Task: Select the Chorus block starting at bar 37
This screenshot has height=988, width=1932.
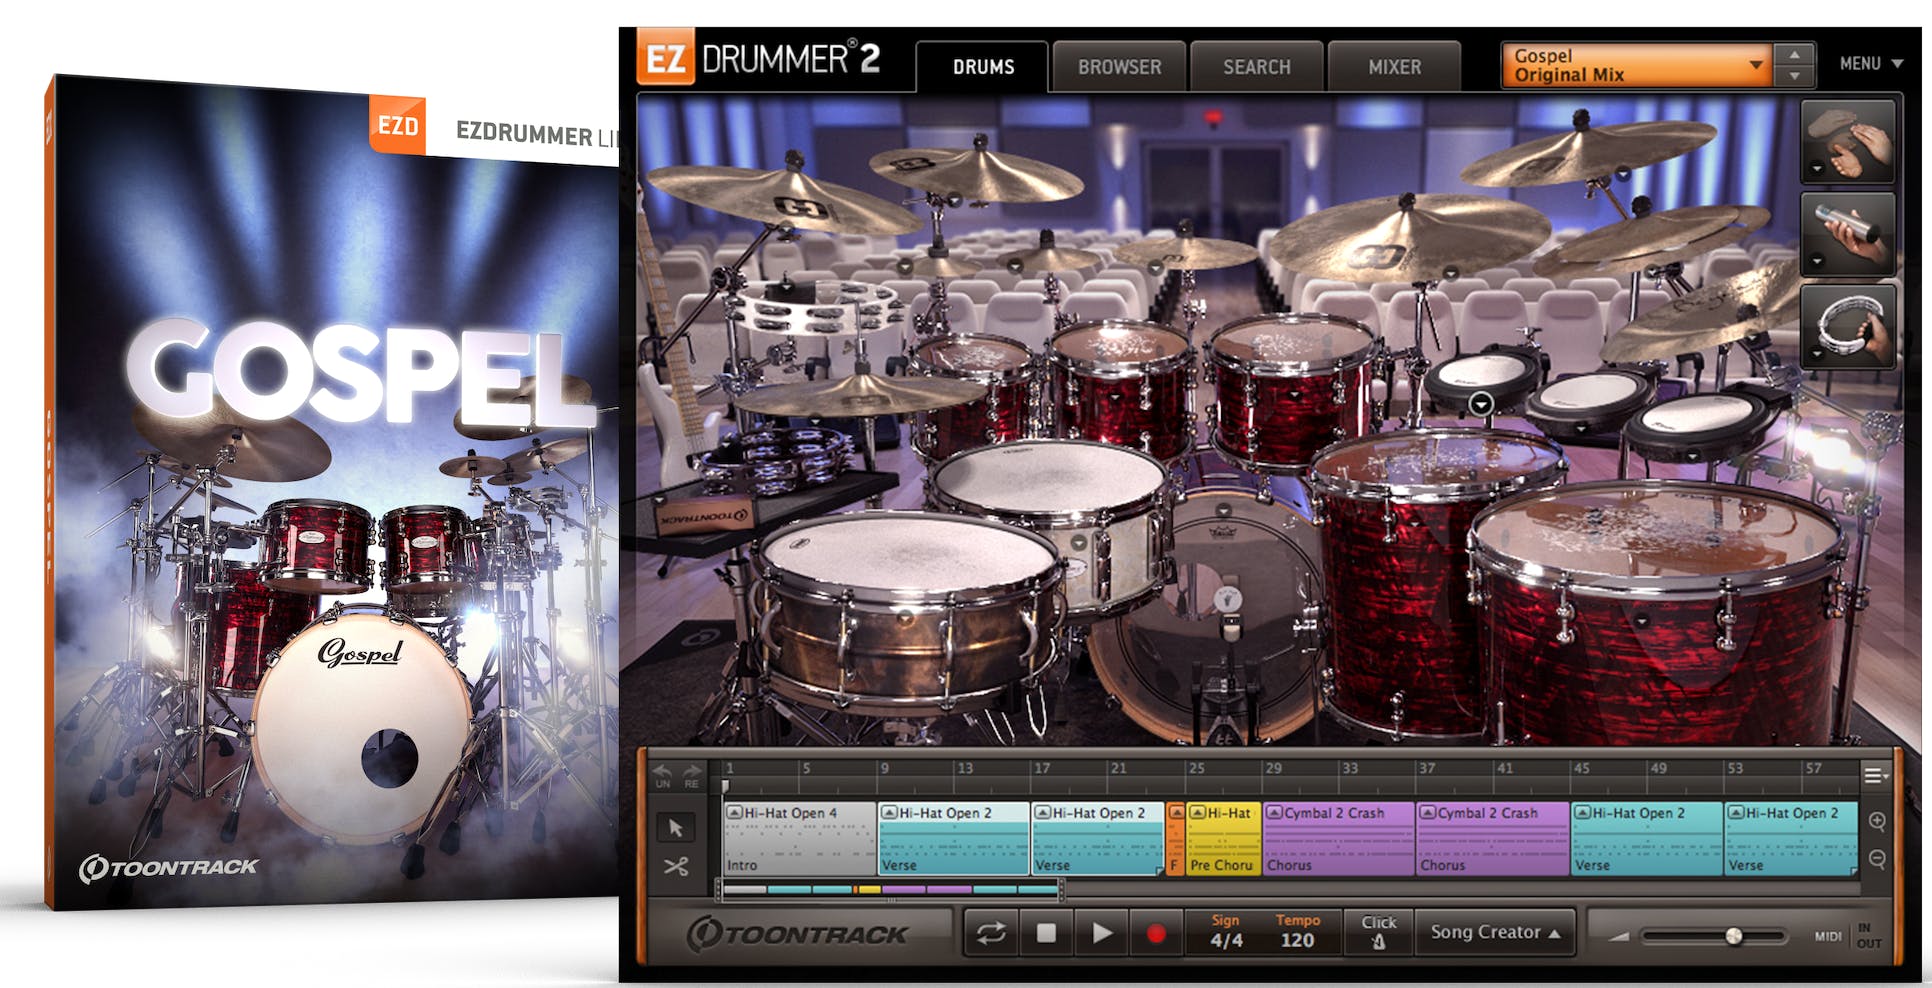Action: click(x=1493, y=839)
